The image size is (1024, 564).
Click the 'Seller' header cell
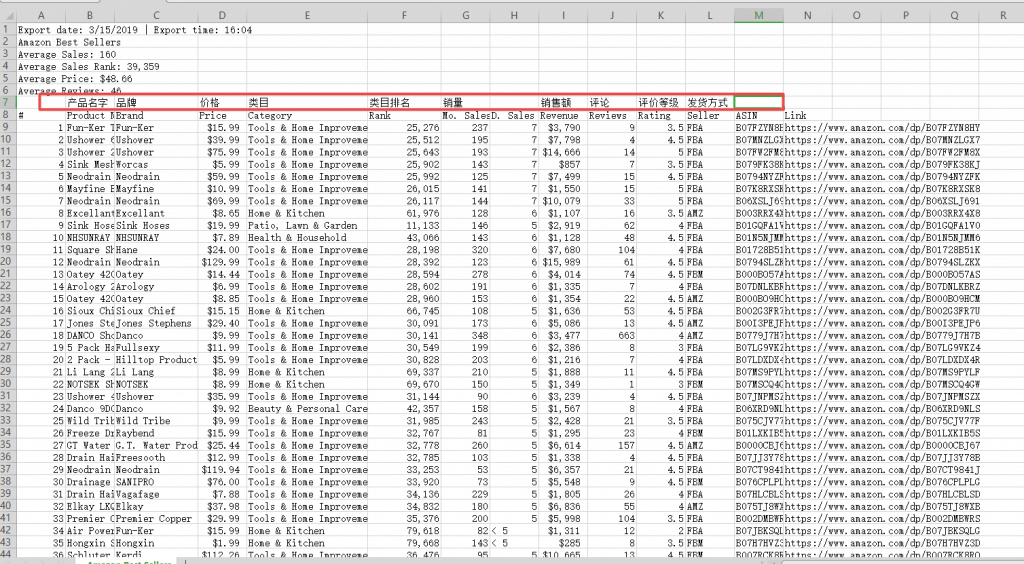point(710,115)
